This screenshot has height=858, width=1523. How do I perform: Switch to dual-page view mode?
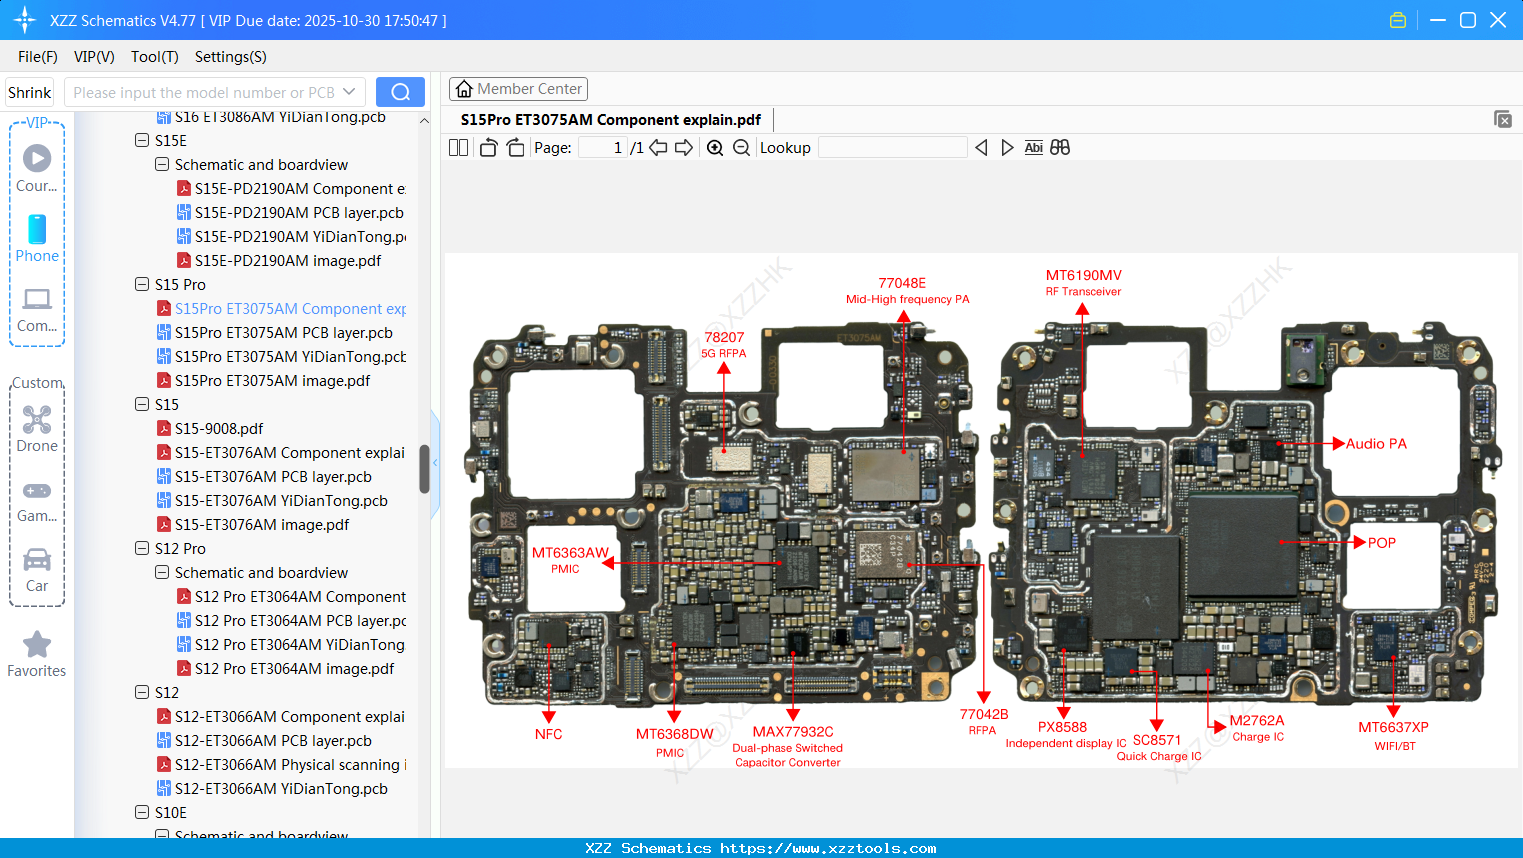pyautogui.click(x=457, y=147)
